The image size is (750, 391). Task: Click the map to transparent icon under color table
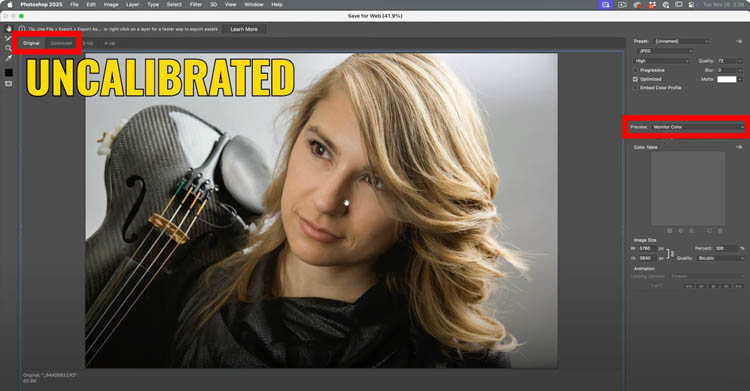pyautogui.click(x=670, y=231)
